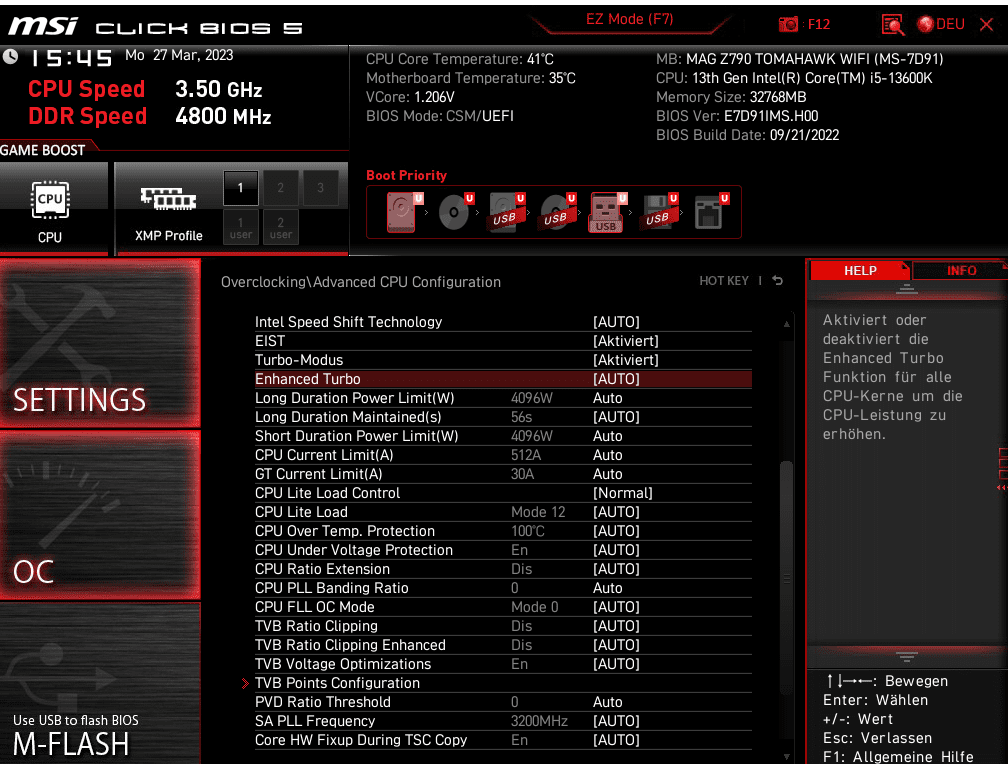Close the BIOS with the X icon
This screenshot has height=764, width=1008.
click(986, 24)
